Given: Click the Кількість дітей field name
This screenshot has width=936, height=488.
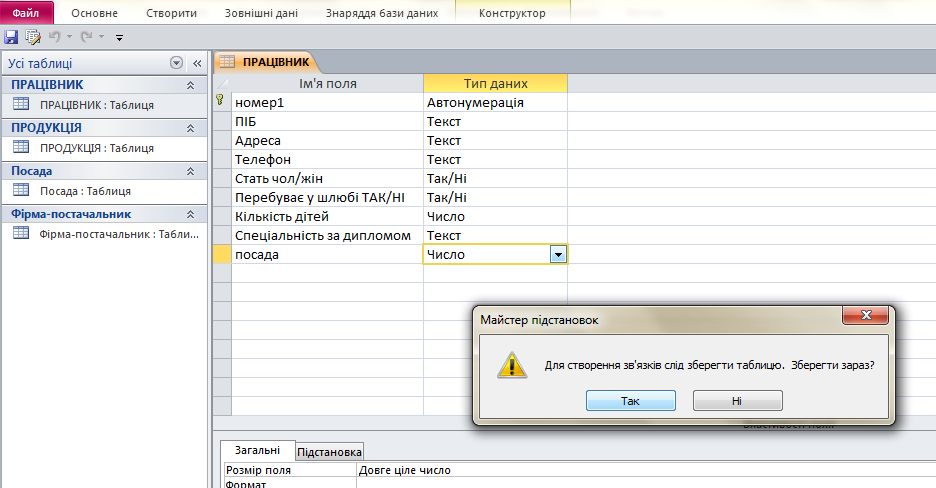Looking at the screenshot, I should coord(328,217).
